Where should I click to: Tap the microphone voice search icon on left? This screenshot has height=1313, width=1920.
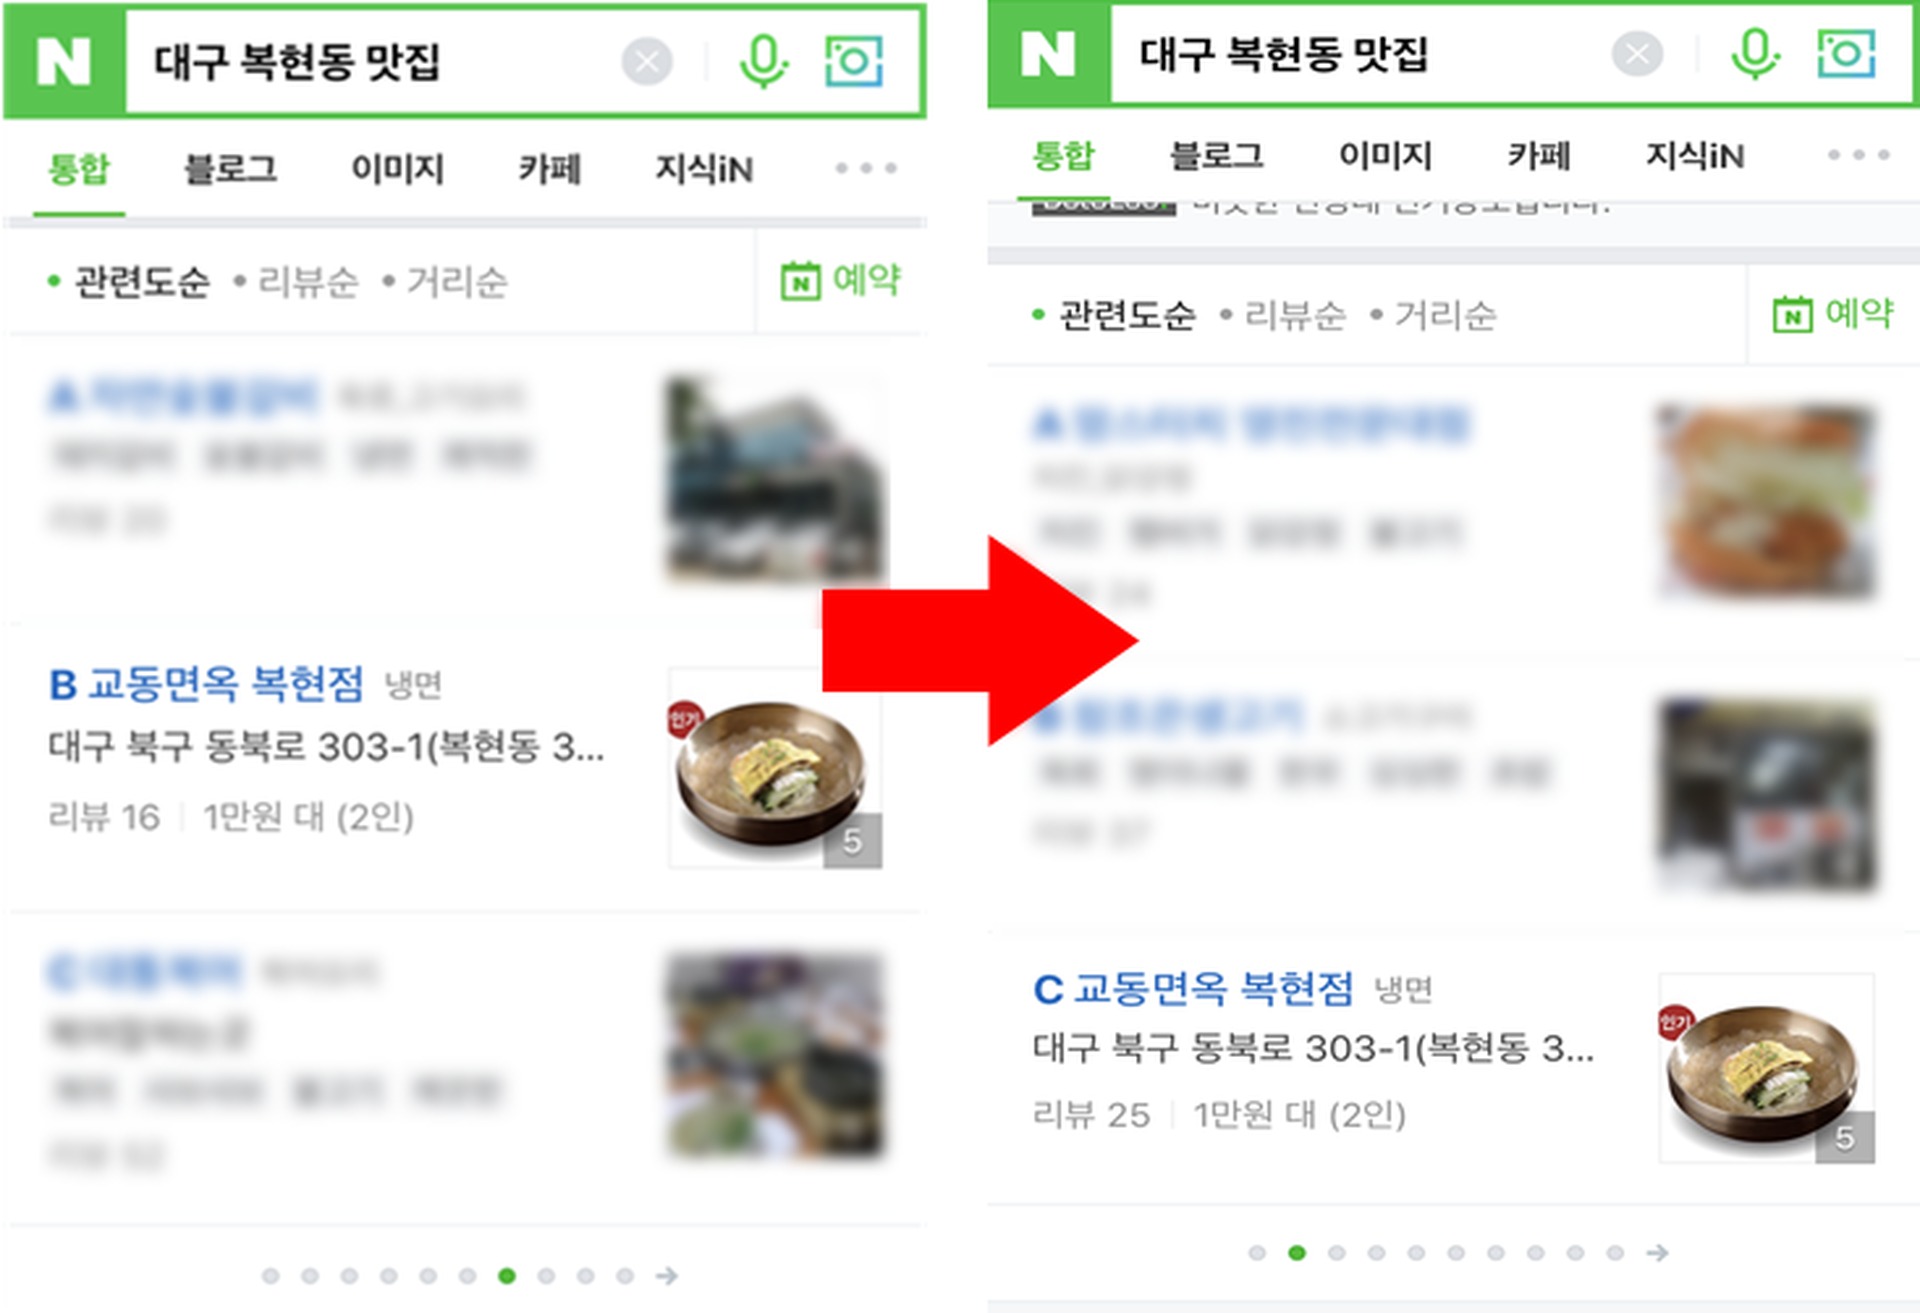pos(763,62)
